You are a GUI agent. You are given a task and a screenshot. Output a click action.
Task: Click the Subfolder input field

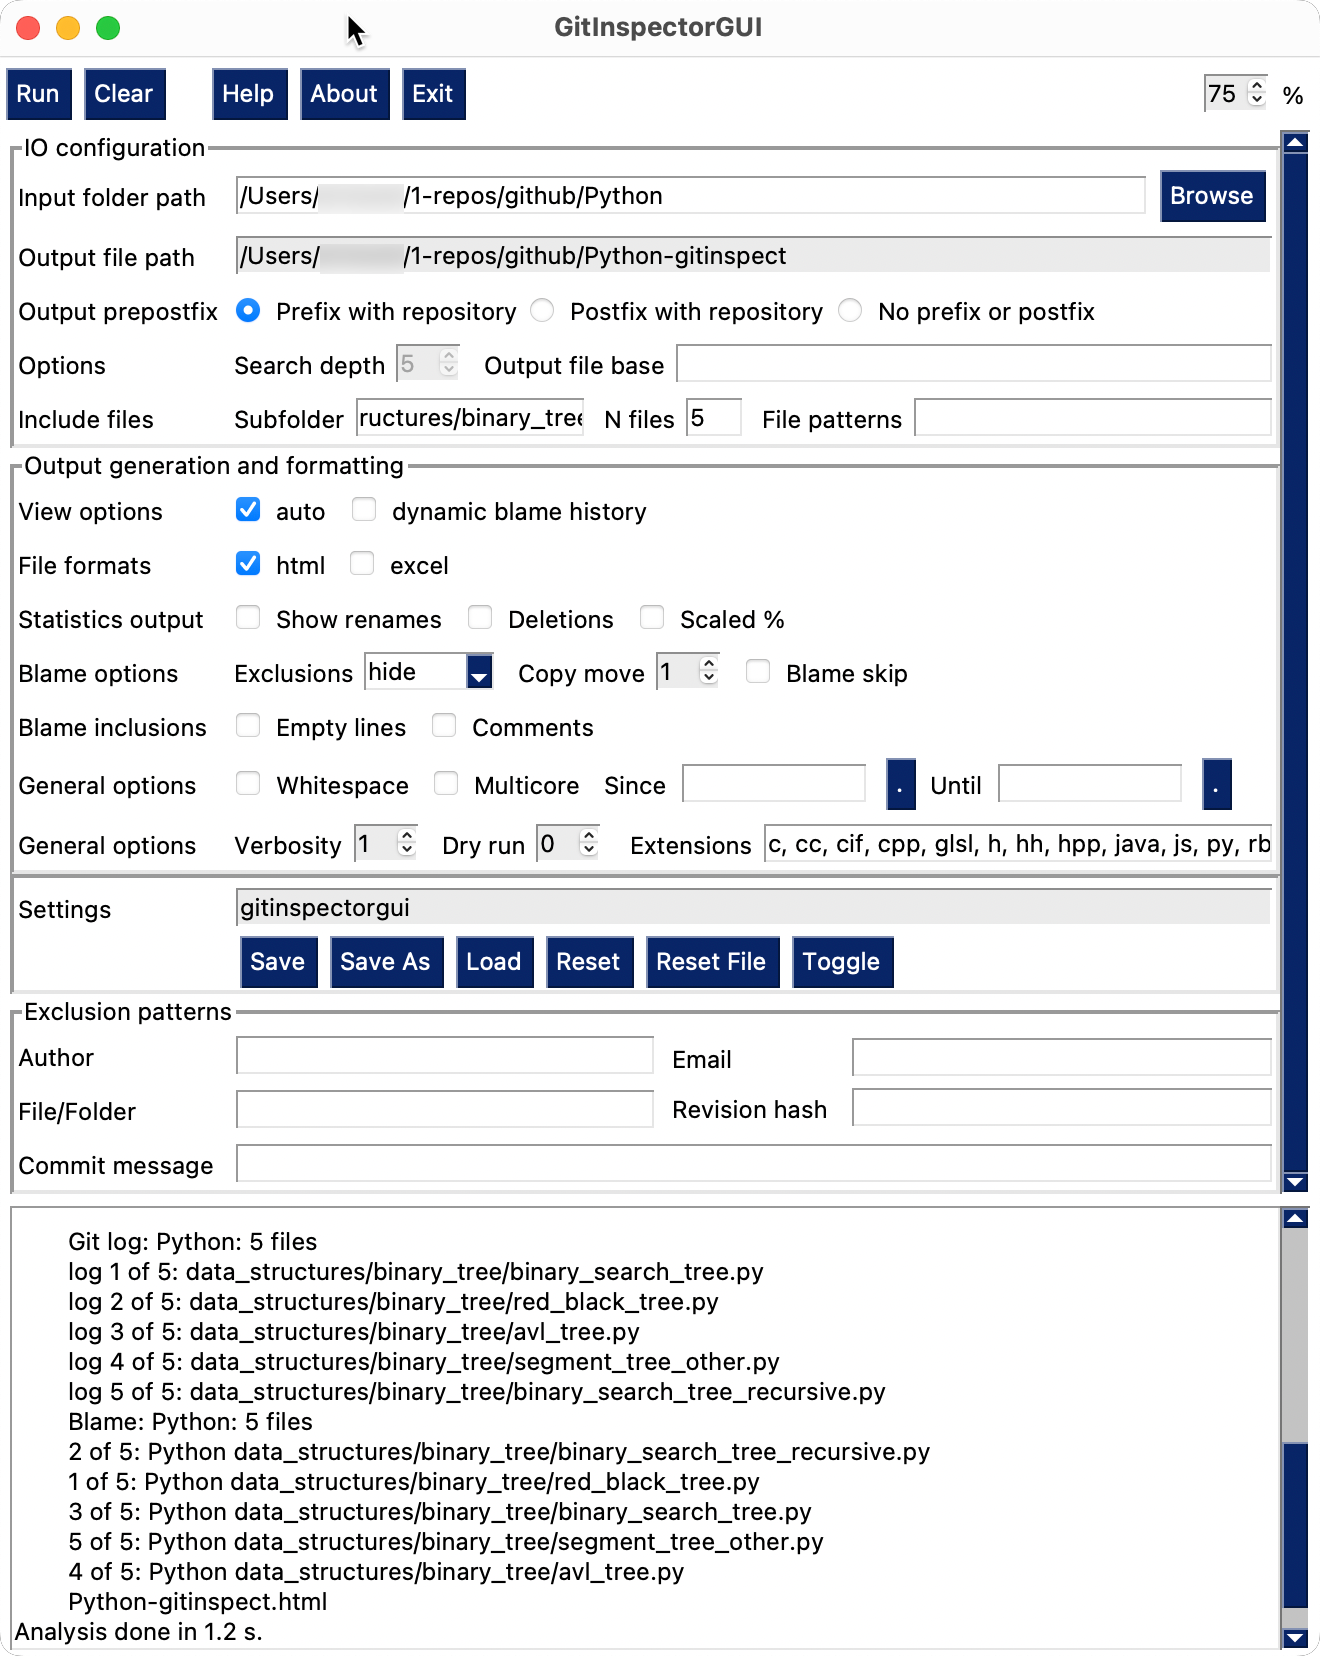point(470,418)
